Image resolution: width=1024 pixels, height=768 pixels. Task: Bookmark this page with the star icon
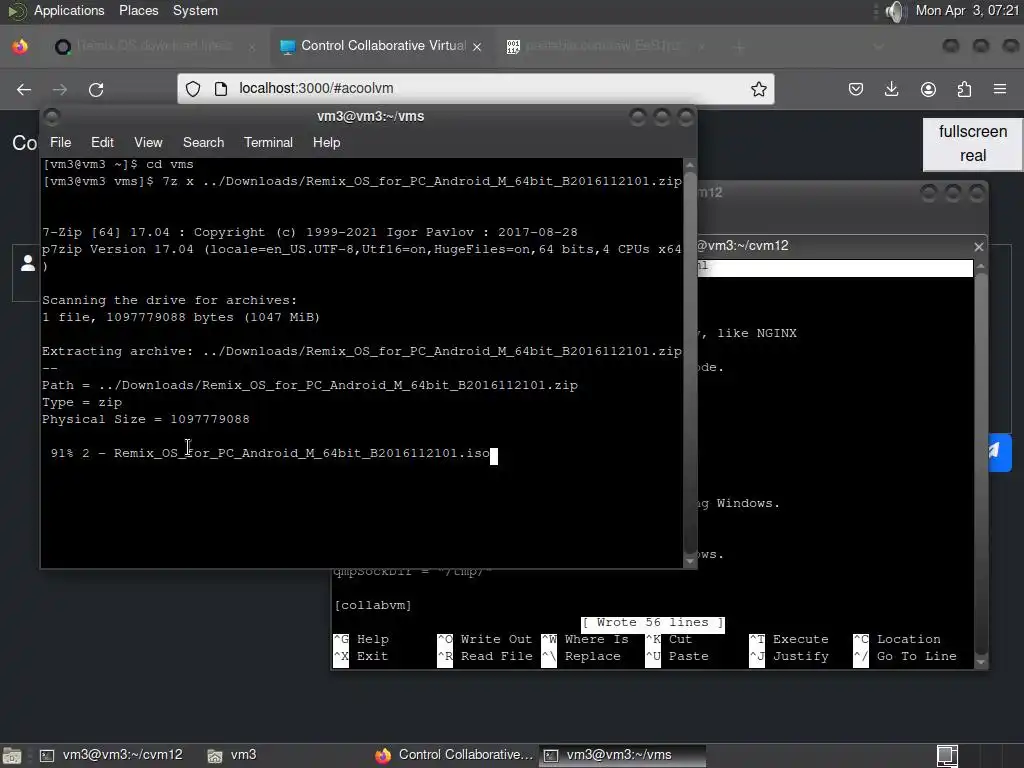(x=758, y=89)
